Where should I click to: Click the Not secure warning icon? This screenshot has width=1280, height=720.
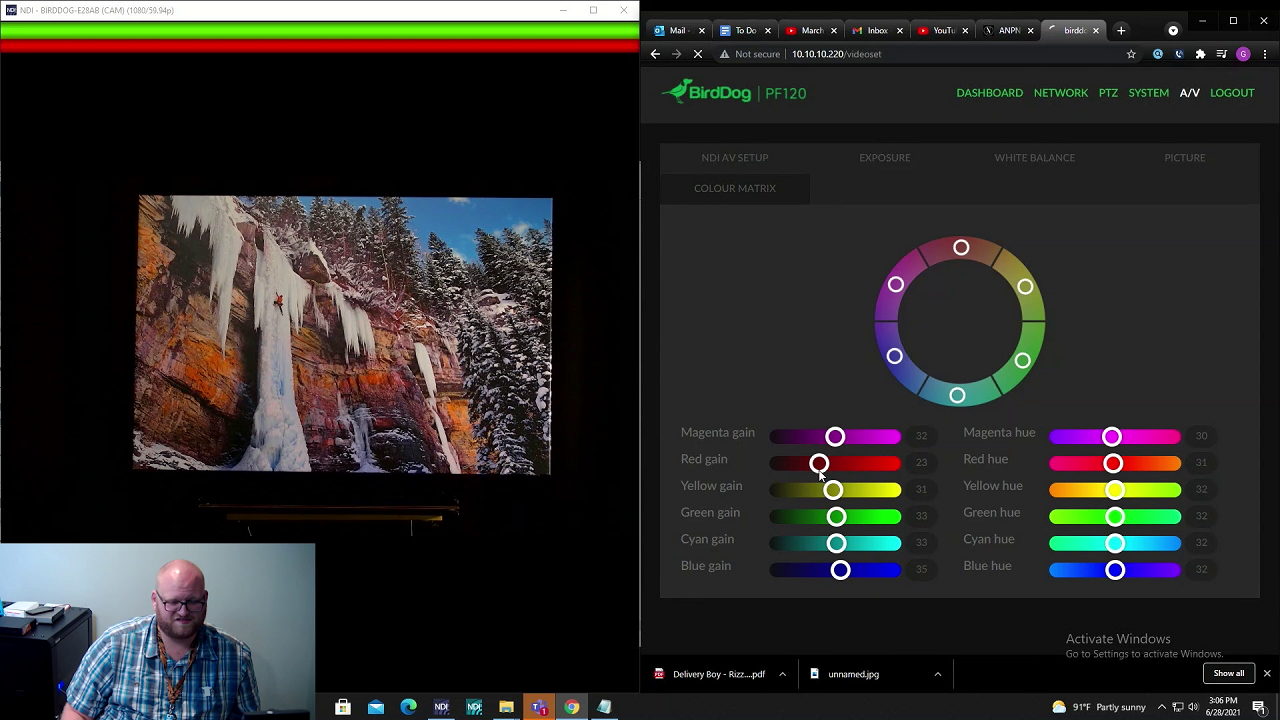tap(725, 54)
